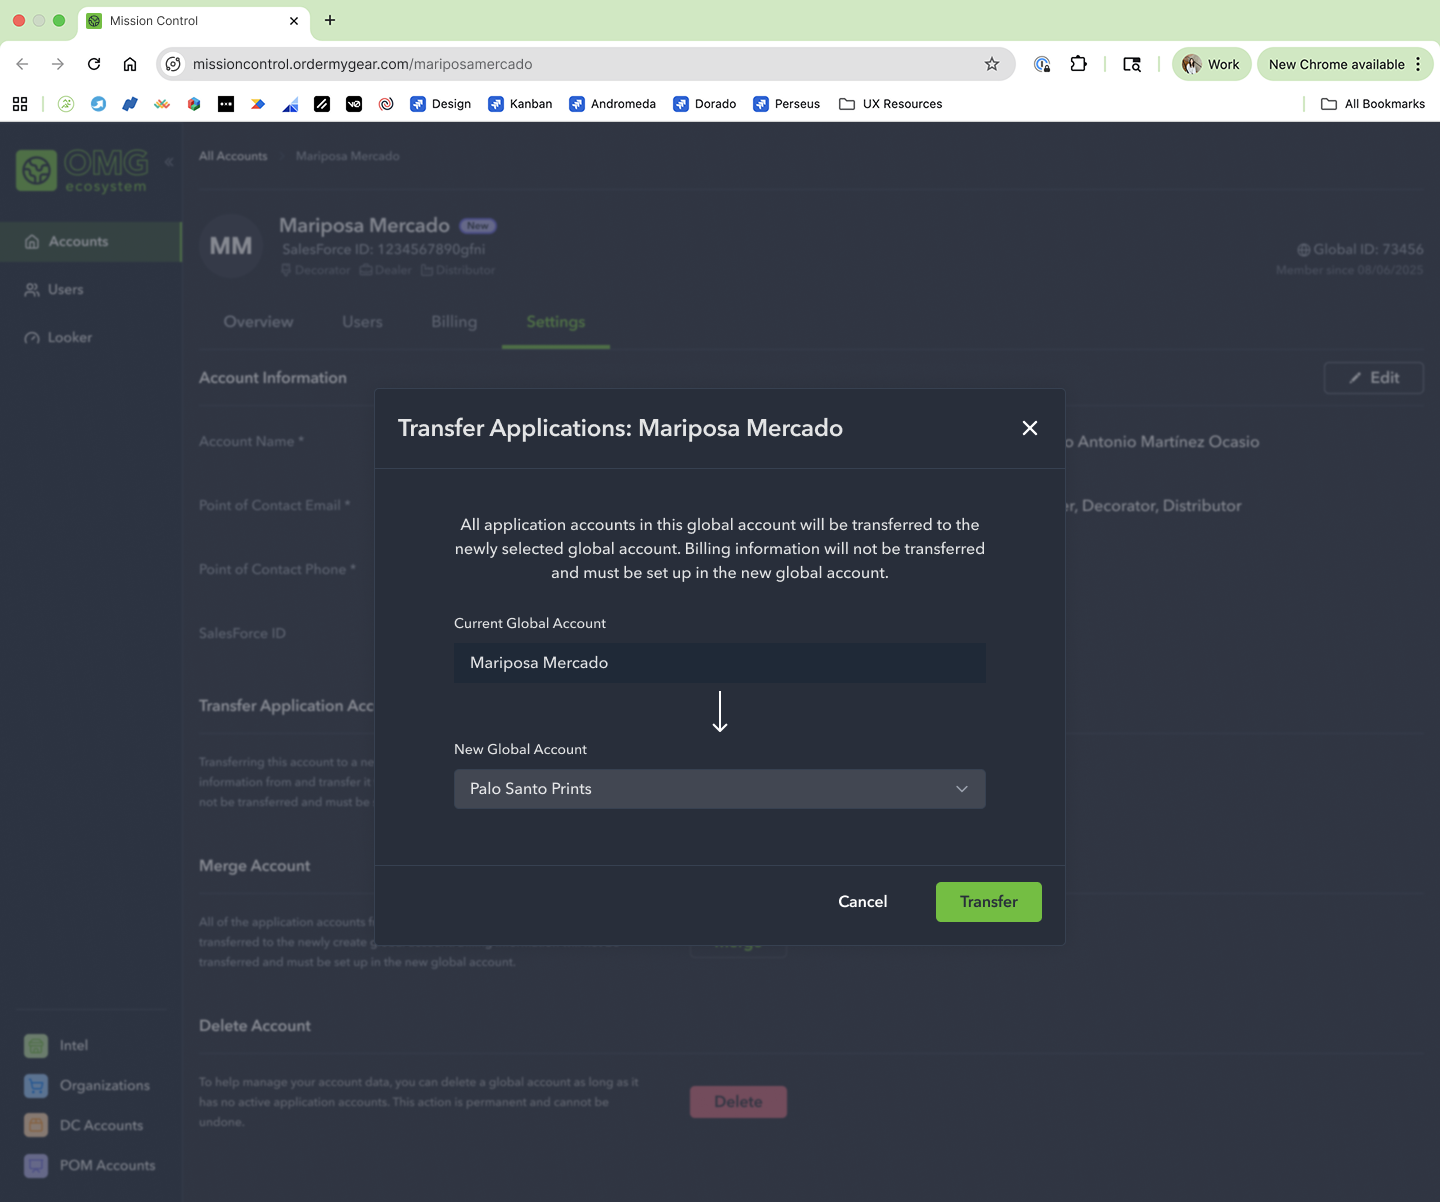This screenshot has width=1440, height=1202.
Task: Reload the Mission Control page
Action: pyautogui.click(x=94, y=64)
